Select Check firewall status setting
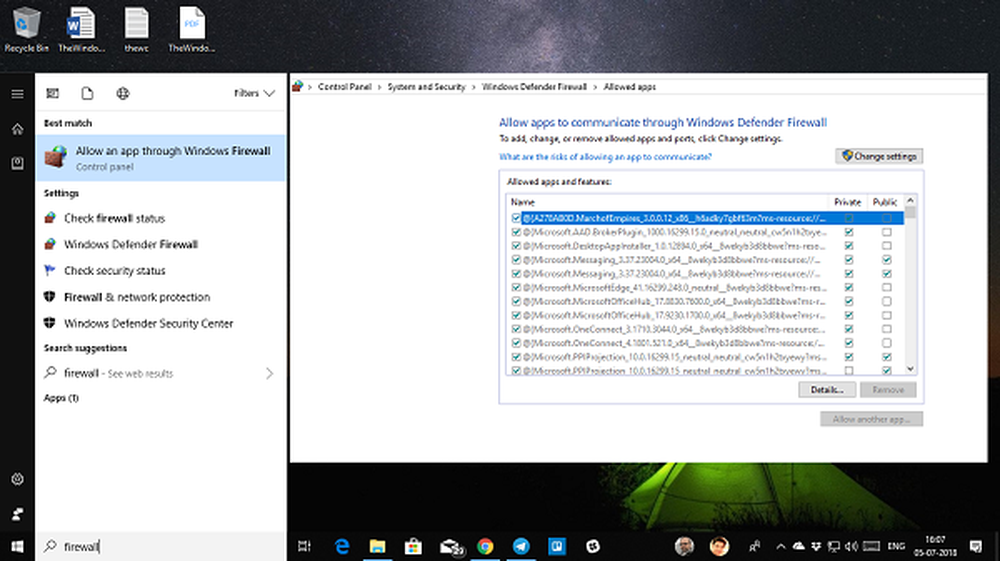1000x561 pixels. 114,218
